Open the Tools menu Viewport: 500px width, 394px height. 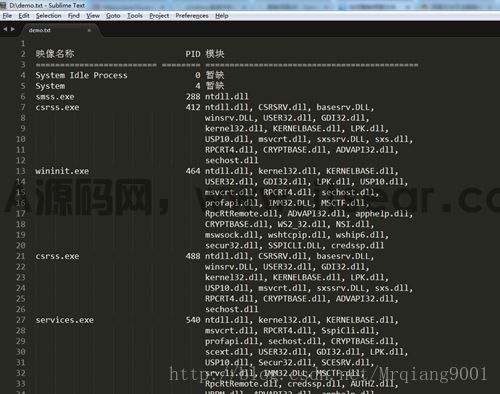click(x=135, y=16)
